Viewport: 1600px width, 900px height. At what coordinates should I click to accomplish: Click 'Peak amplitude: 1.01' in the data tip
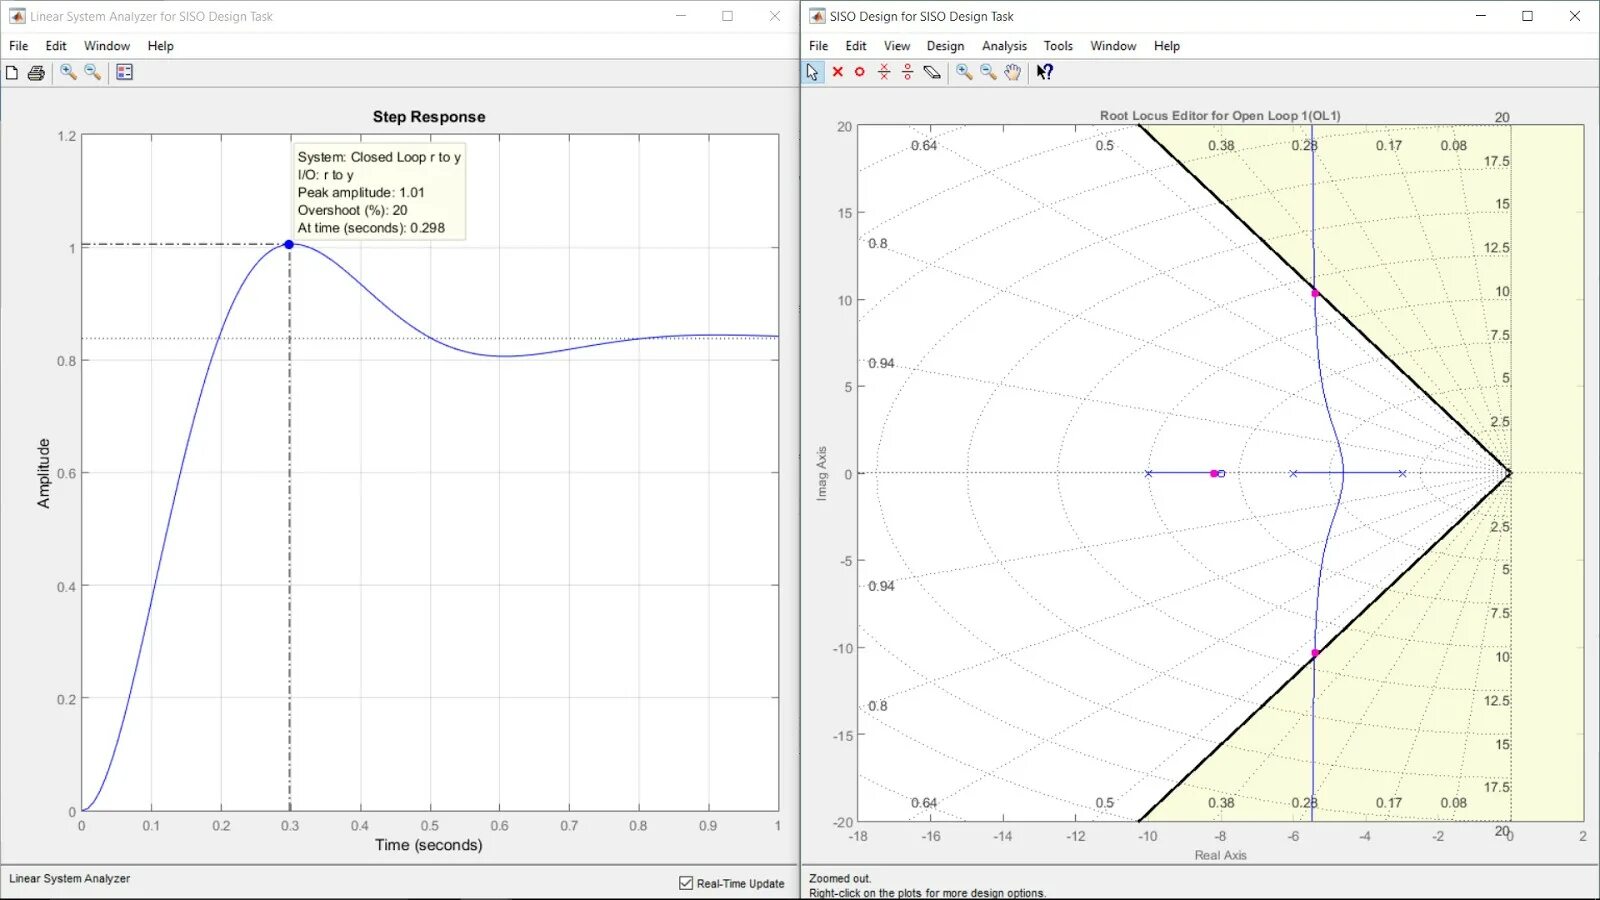point(361,193)
